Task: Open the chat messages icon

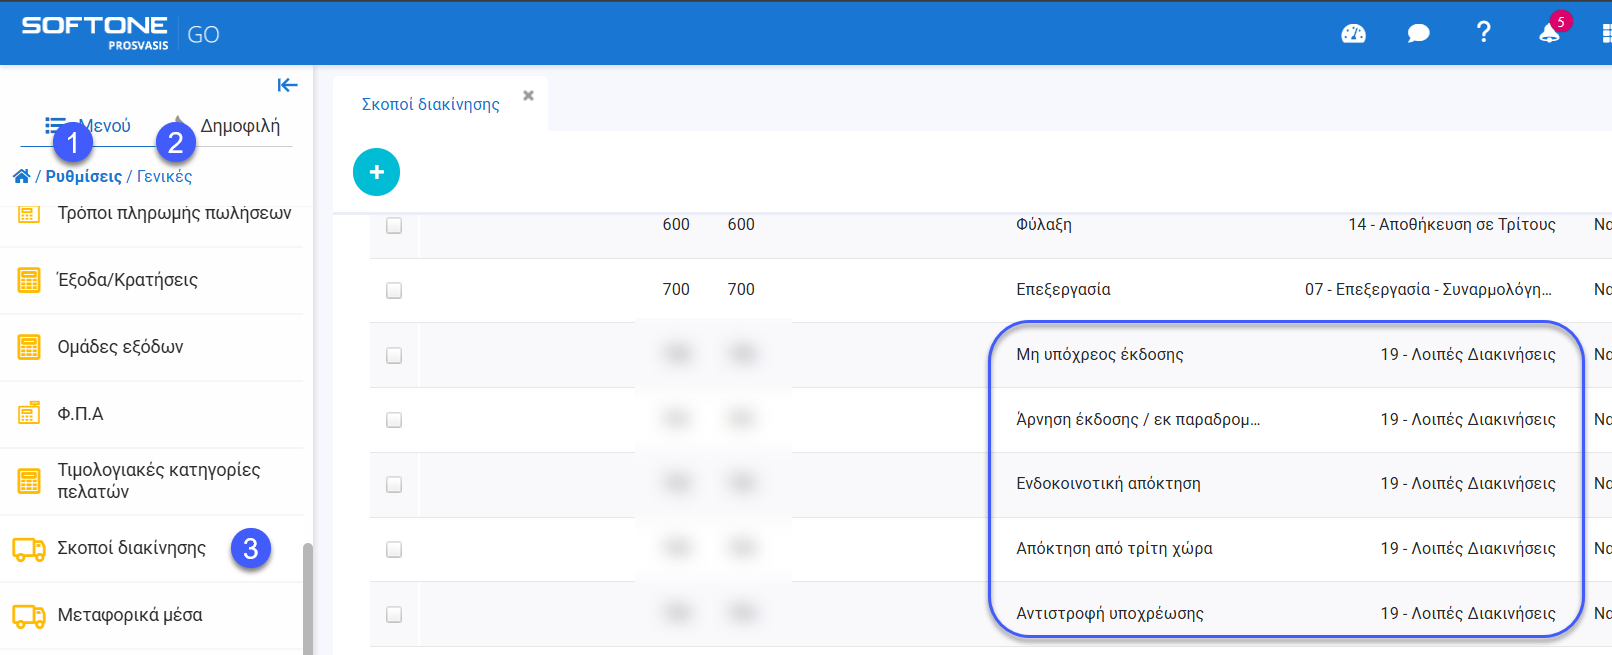Action: (1418, 34)
